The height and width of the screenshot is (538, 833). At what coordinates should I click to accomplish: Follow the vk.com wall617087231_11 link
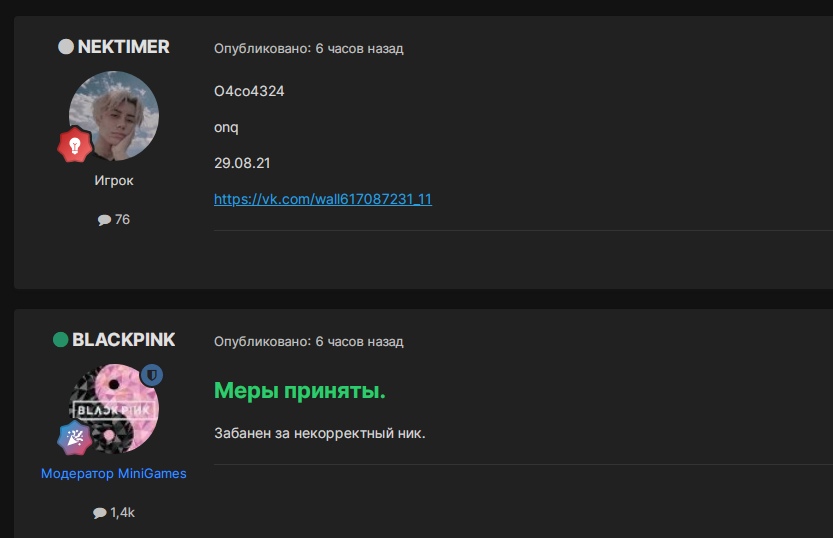pos(323,199)
